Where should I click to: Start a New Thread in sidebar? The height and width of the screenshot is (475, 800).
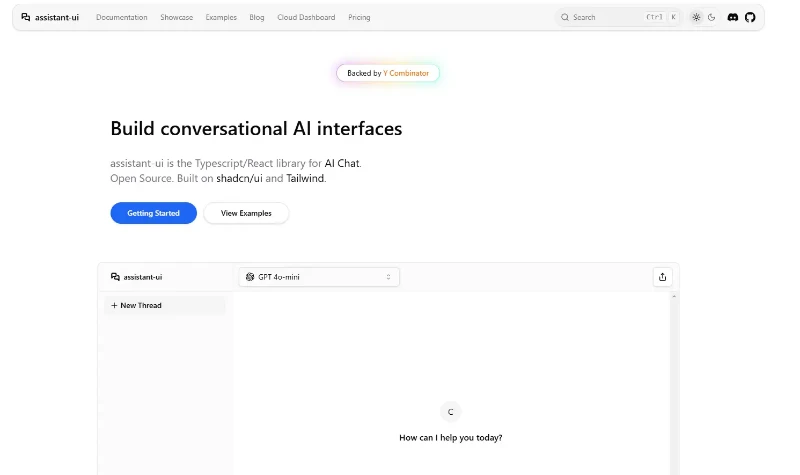164,306
